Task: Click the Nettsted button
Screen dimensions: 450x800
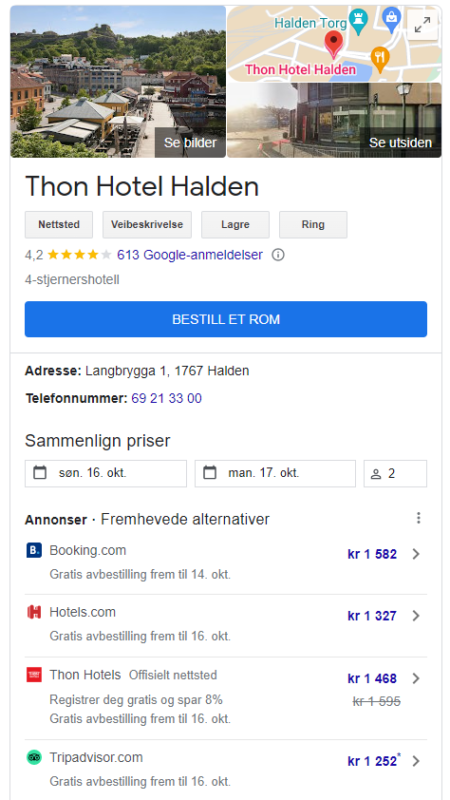Action: 59,224
